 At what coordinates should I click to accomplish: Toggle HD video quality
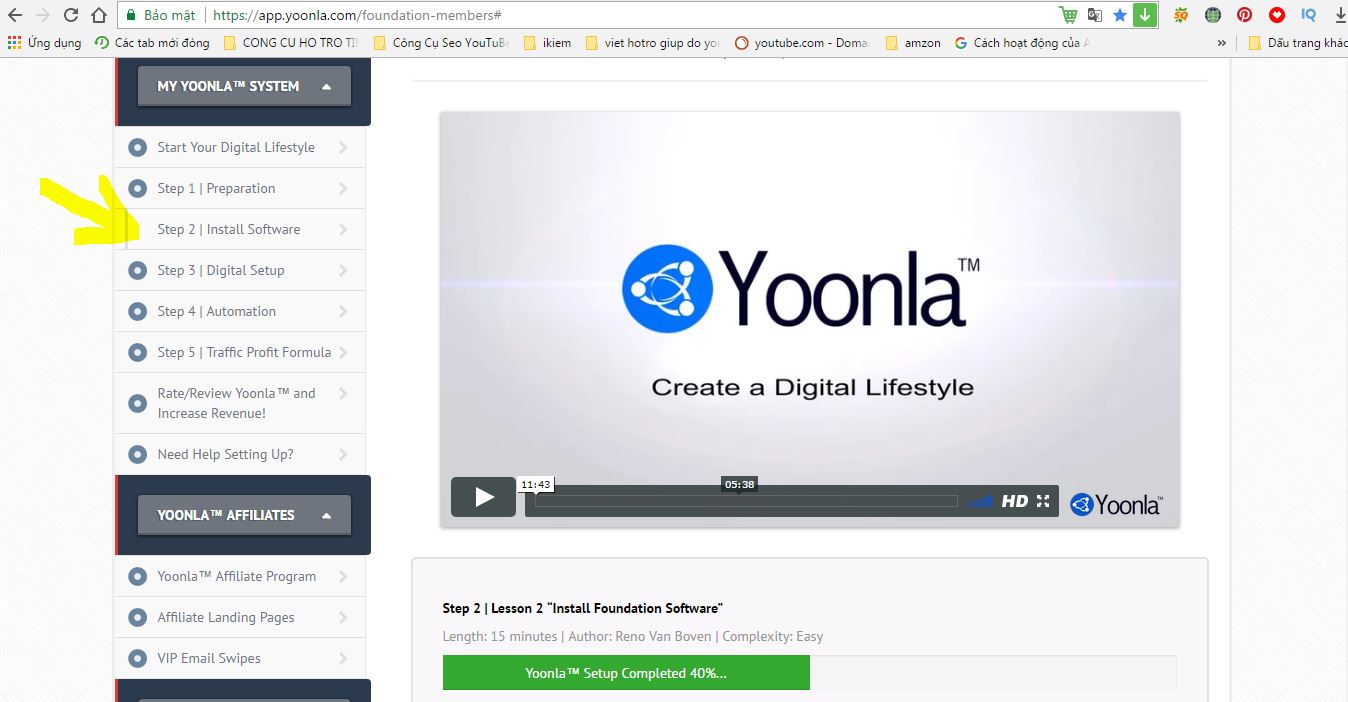(x=1015, y=501)
